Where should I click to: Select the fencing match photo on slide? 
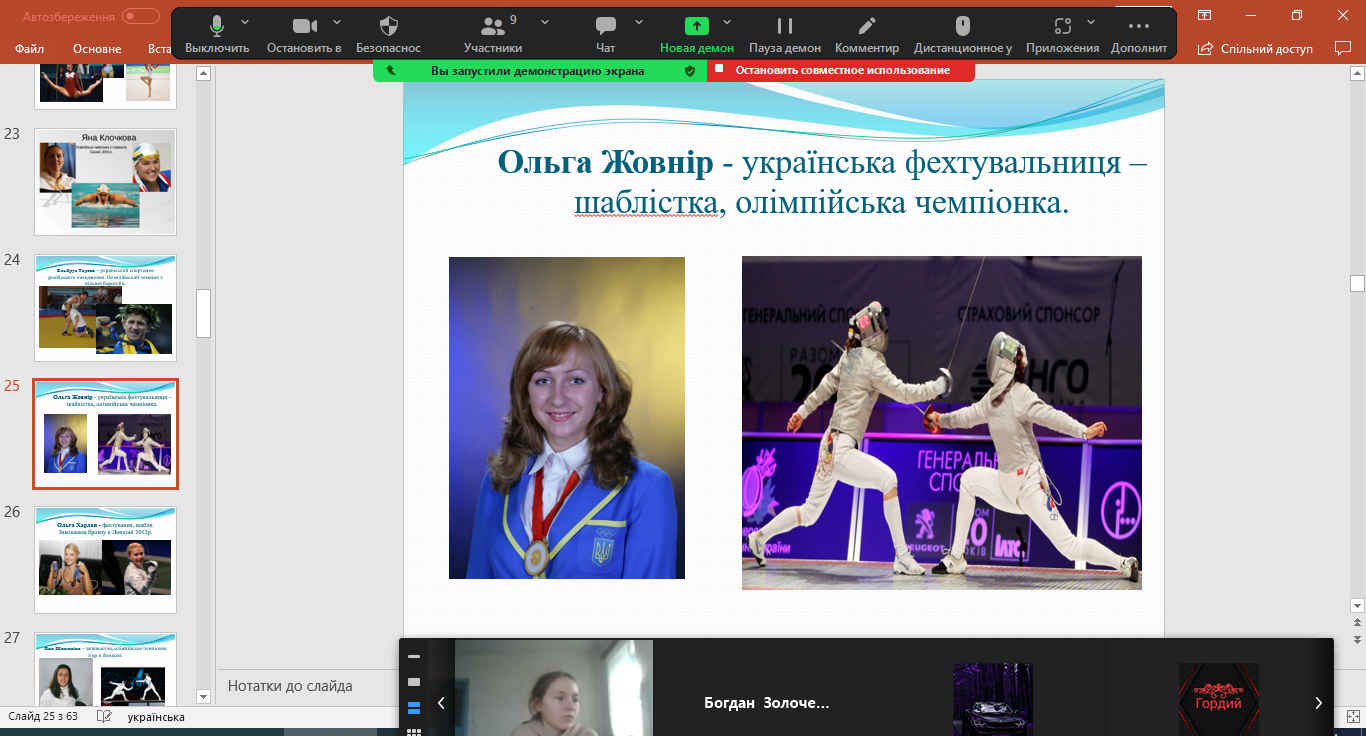[x=942, y=423]
